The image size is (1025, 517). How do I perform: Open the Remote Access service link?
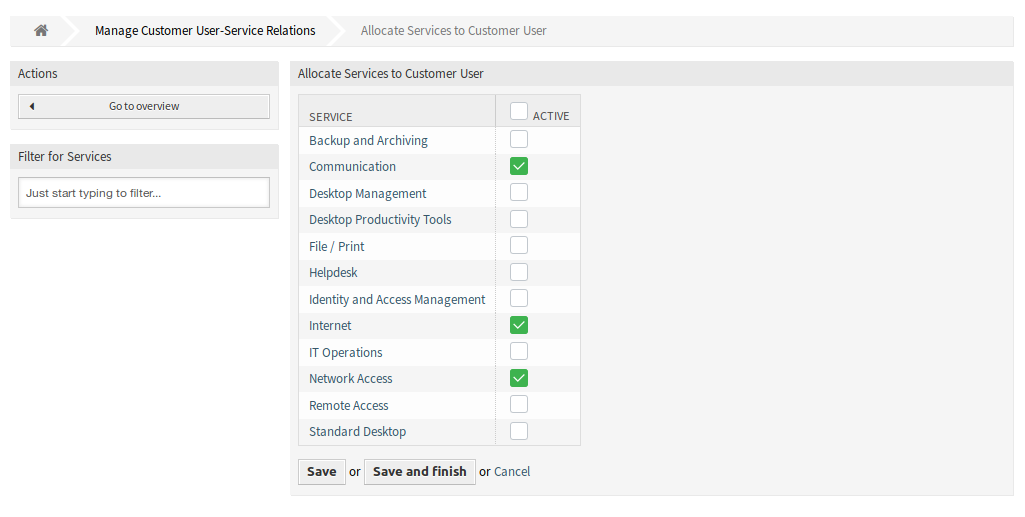pyautogui.click(x=348, y=405)
